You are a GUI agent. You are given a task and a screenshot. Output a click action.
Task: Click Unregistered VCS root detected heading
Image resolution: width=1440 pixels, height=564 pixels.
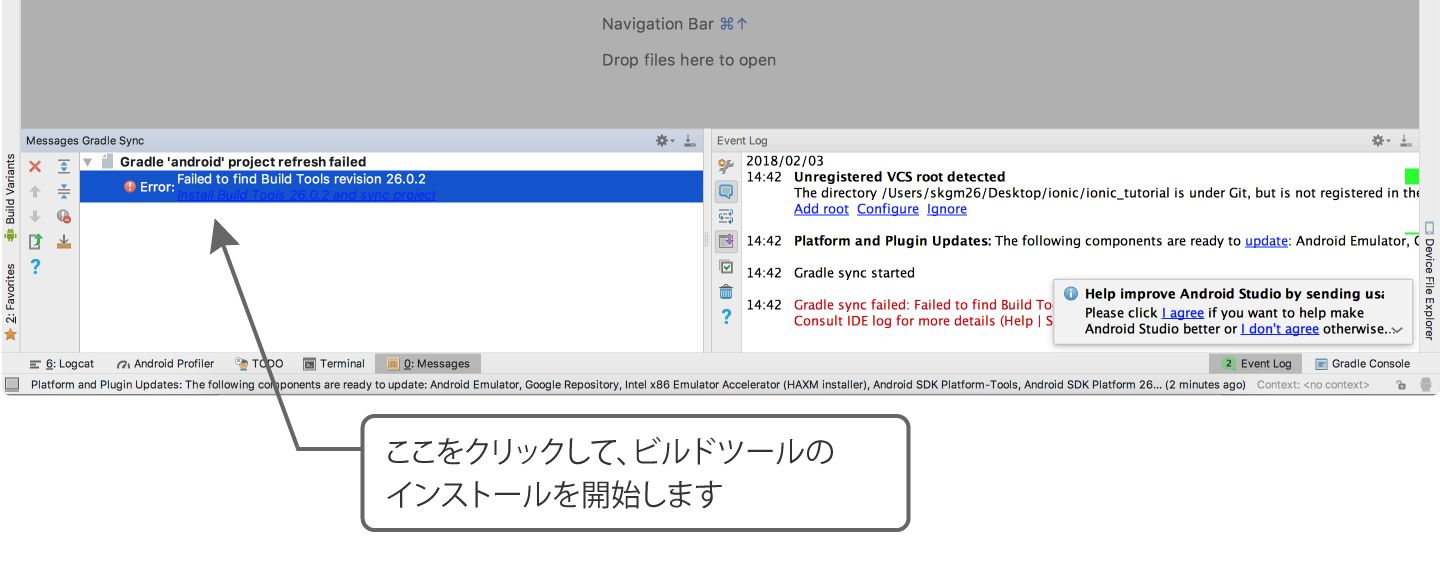pos(900,177)
